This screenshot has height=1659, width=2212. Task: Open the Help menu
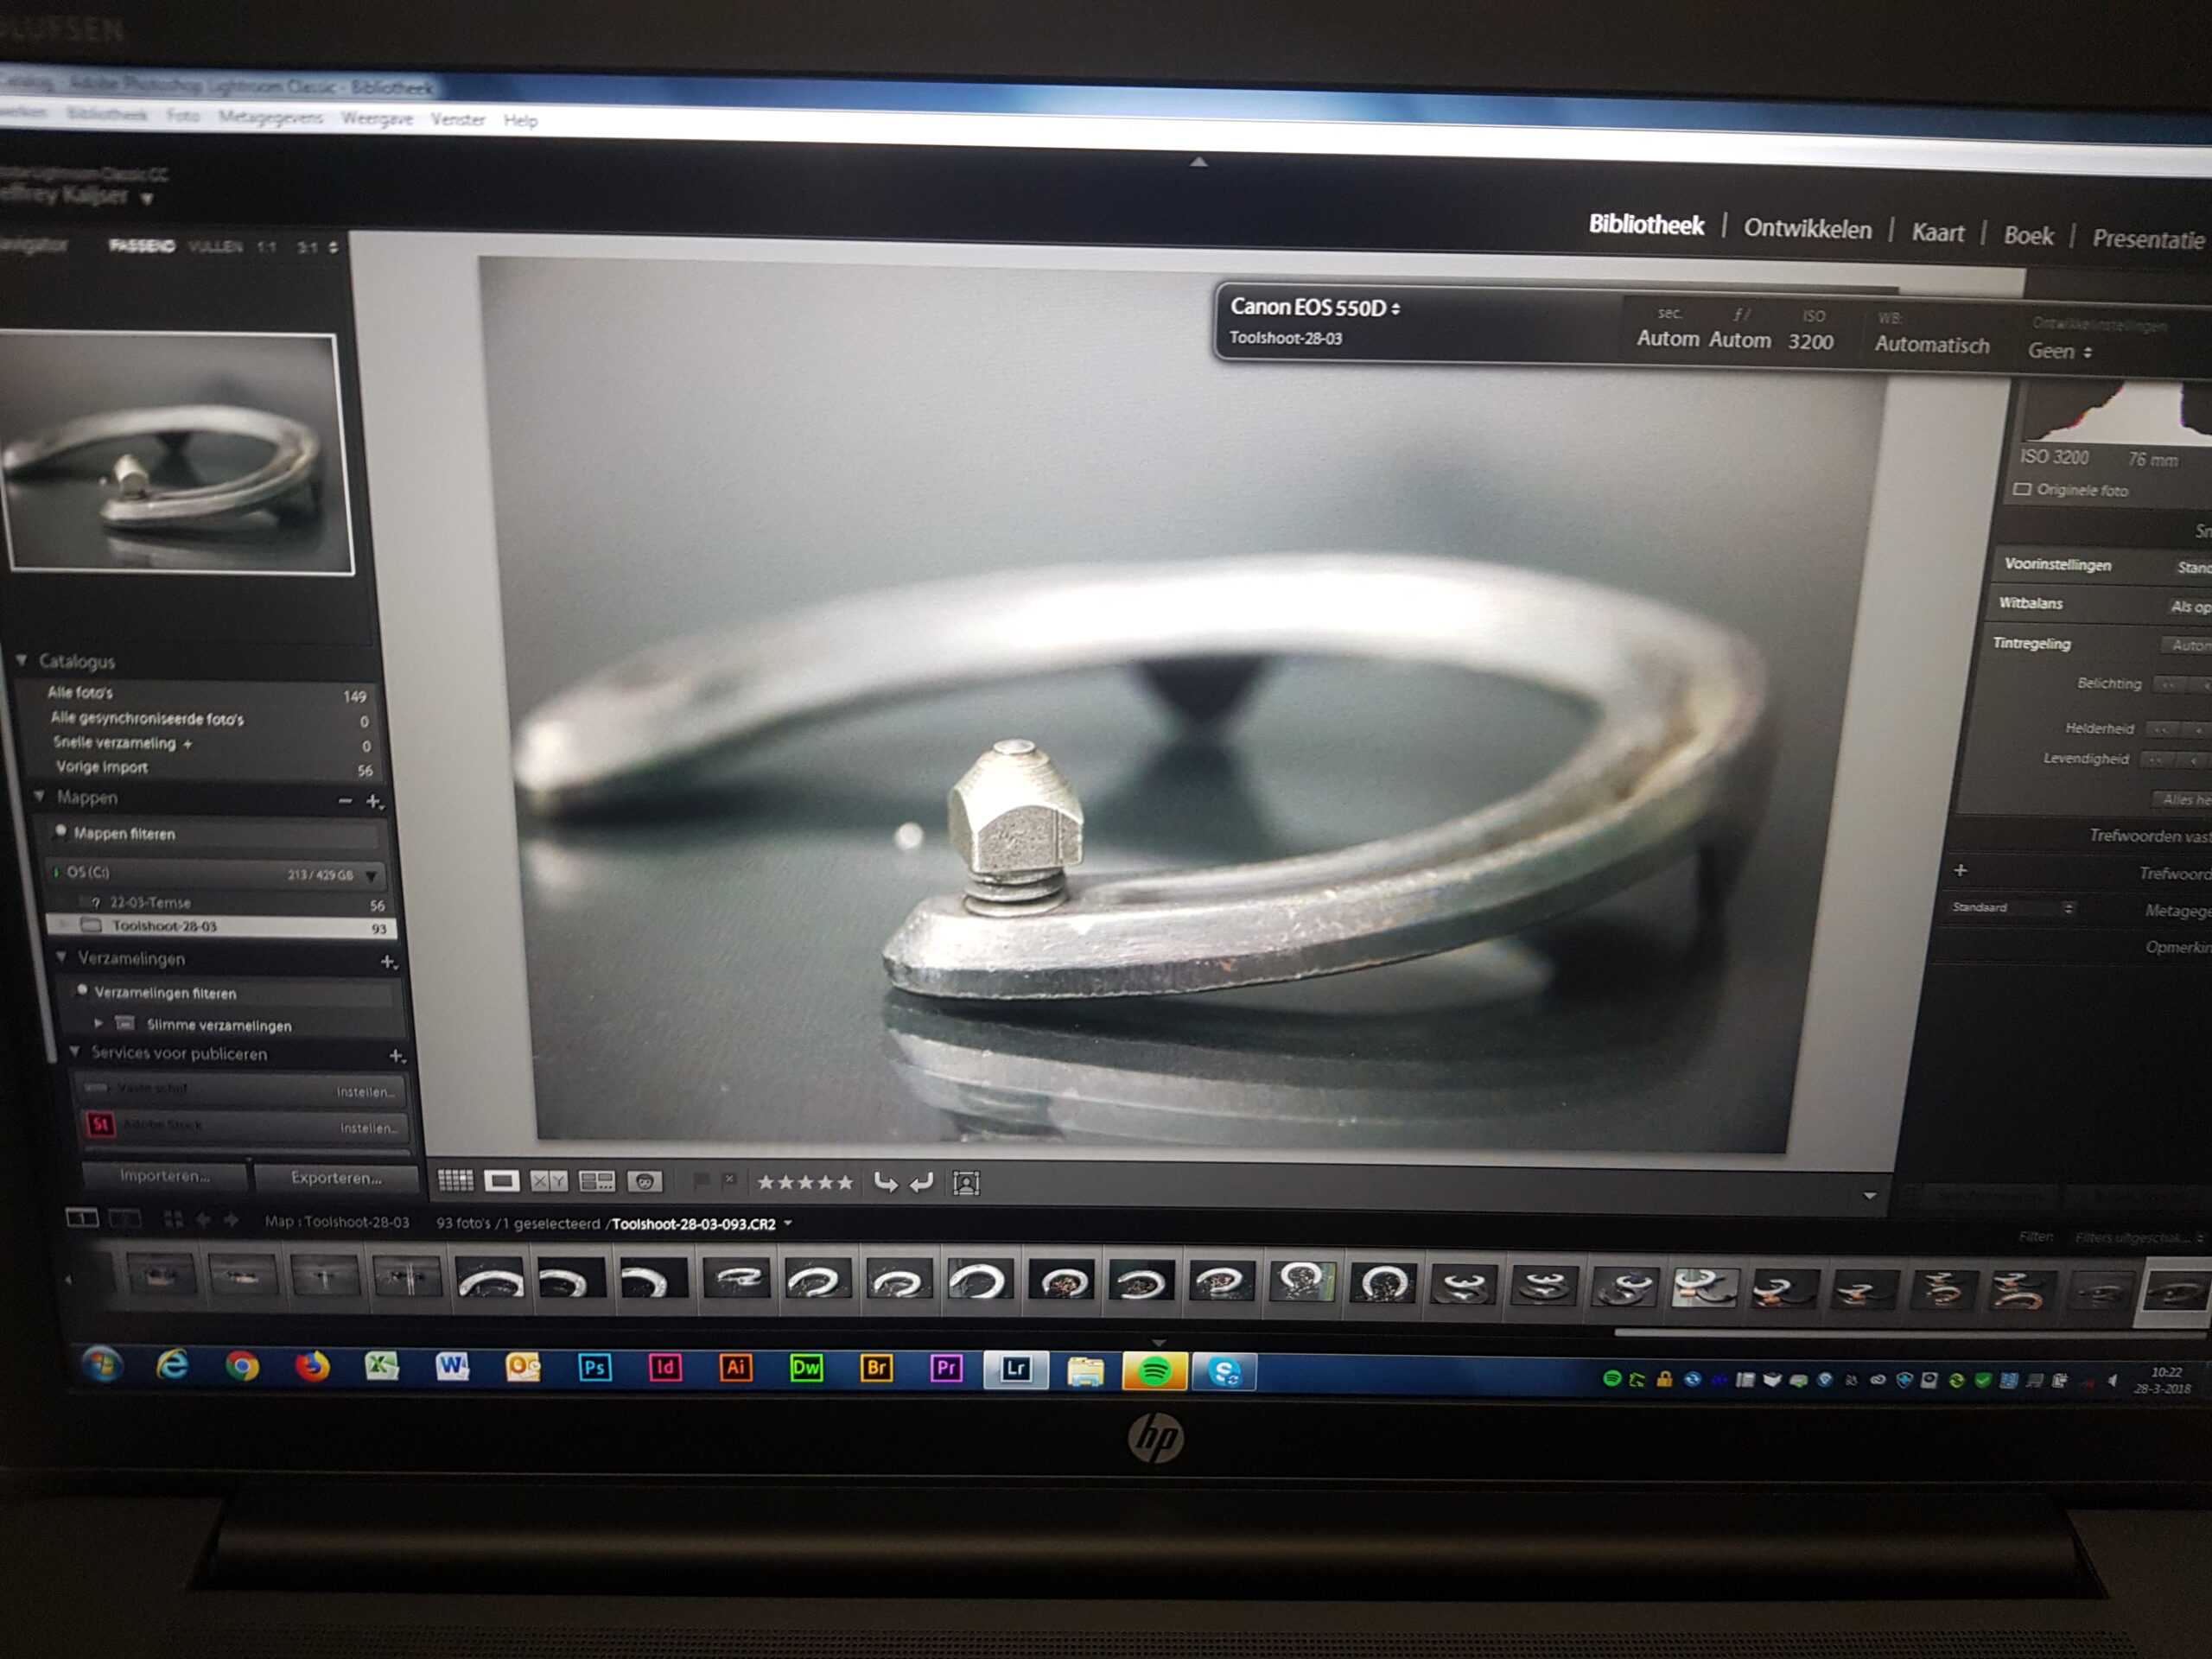tap(520, 120)
